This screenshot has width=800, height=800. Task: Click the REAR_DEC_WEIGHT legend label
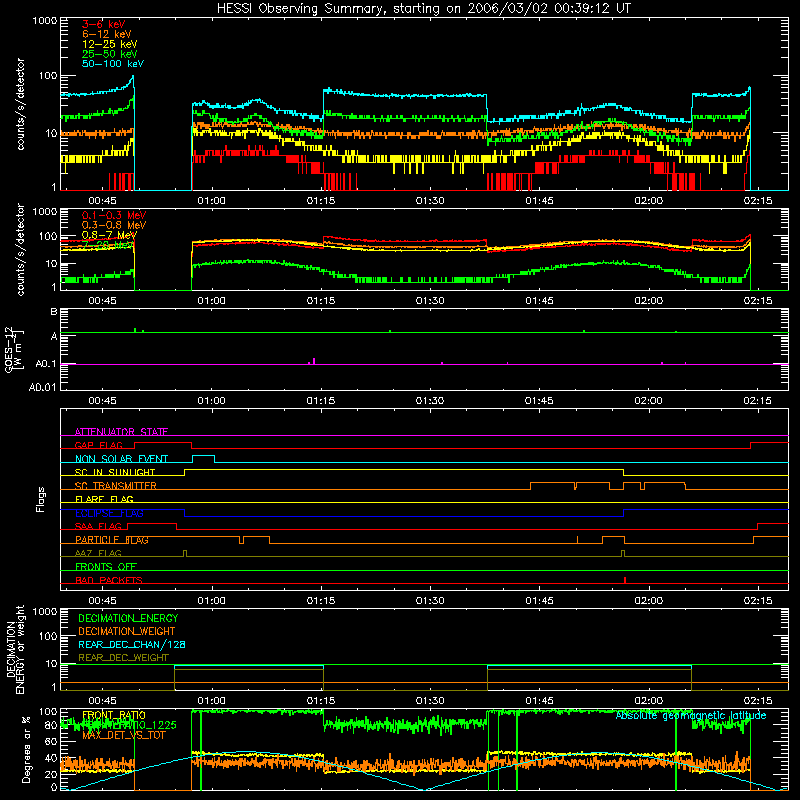[x=123, y=658]
